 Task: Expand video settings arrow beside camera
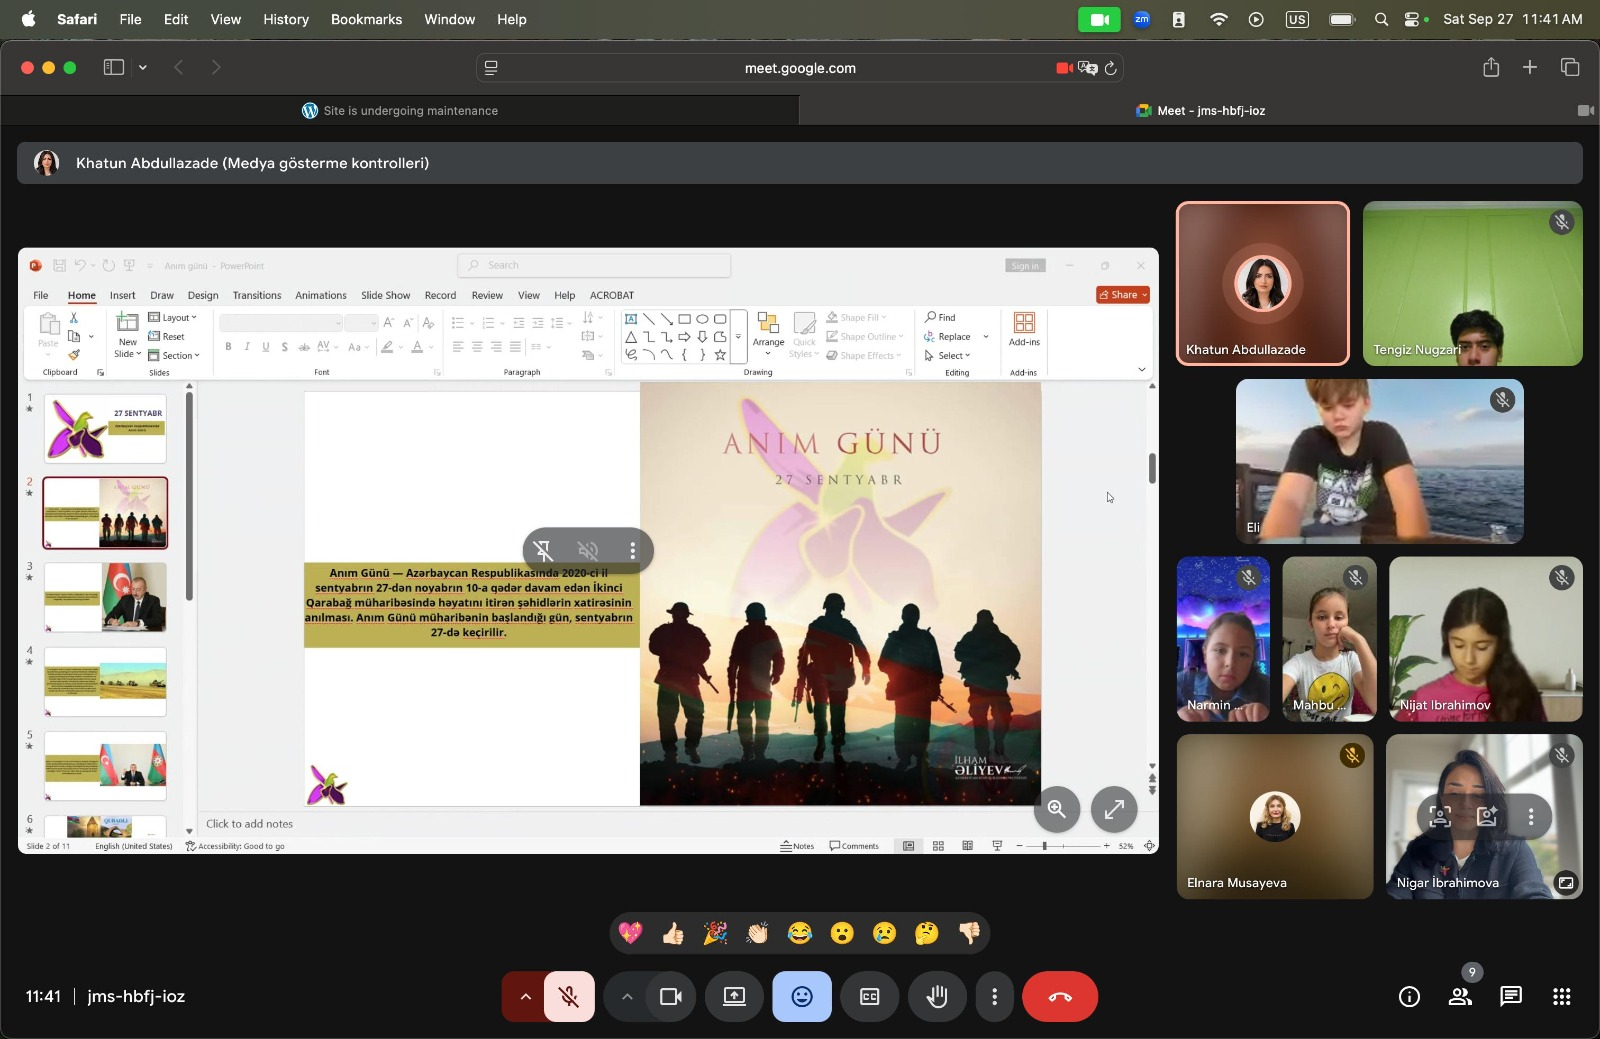(627, 996)
